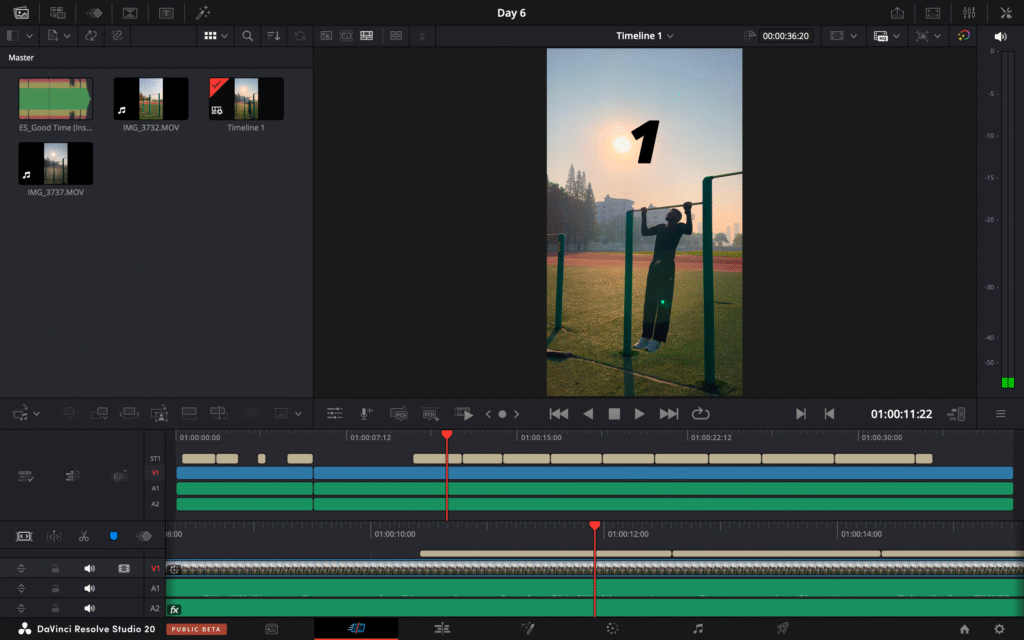The image size is (1024, 640).
Task: Click the 00:00:36:20 duration timecode field
Action: pyautogui.click(x=784, y=36)
